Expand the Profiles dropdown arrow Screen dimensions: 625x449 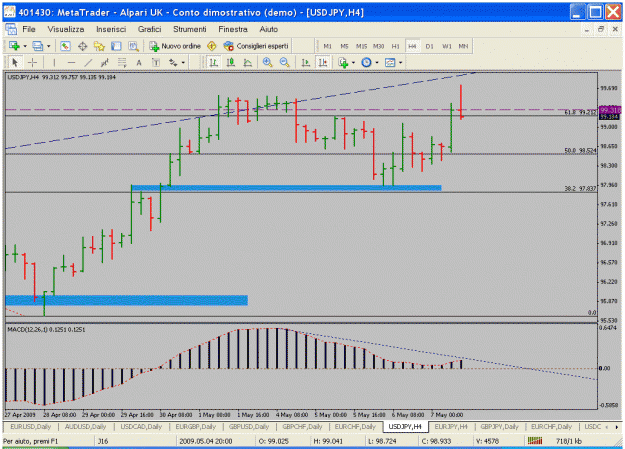pos(49,46)
